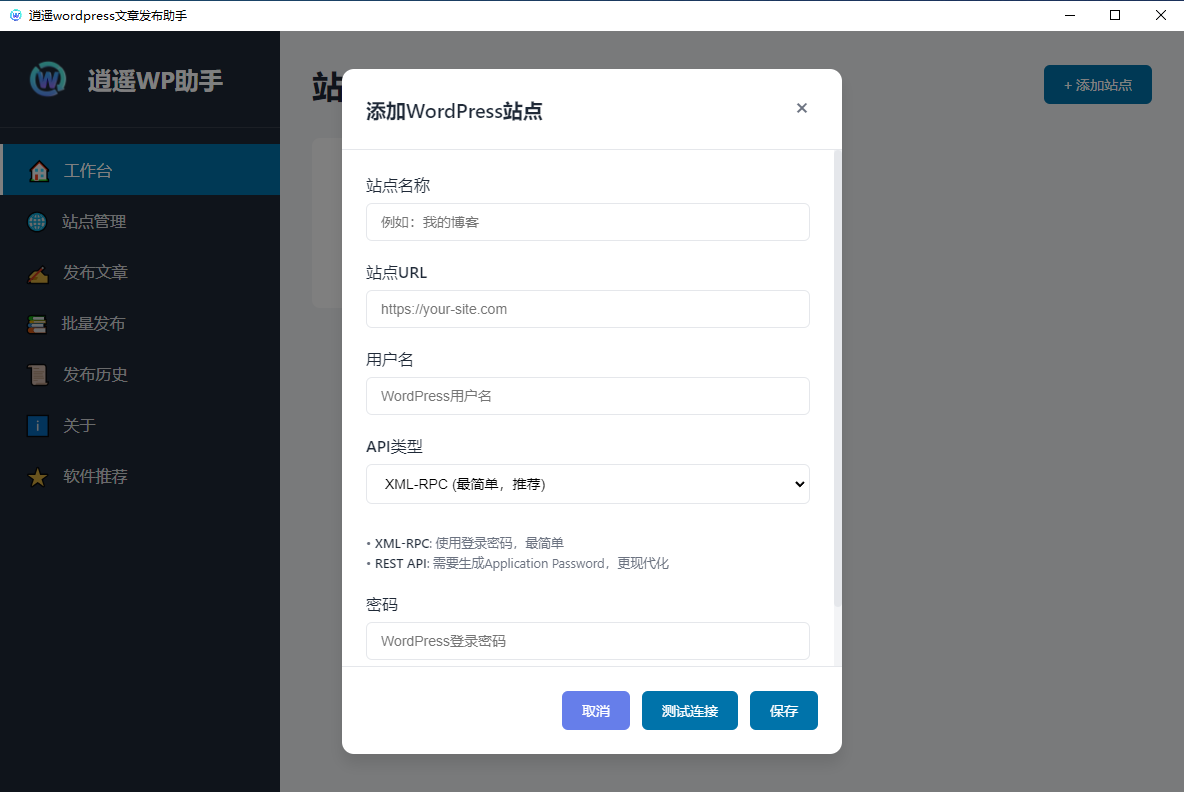The width and height of the screenshot is (1184, 792).
Task: Click the 取消 button
Action: [x=596, y=710]
